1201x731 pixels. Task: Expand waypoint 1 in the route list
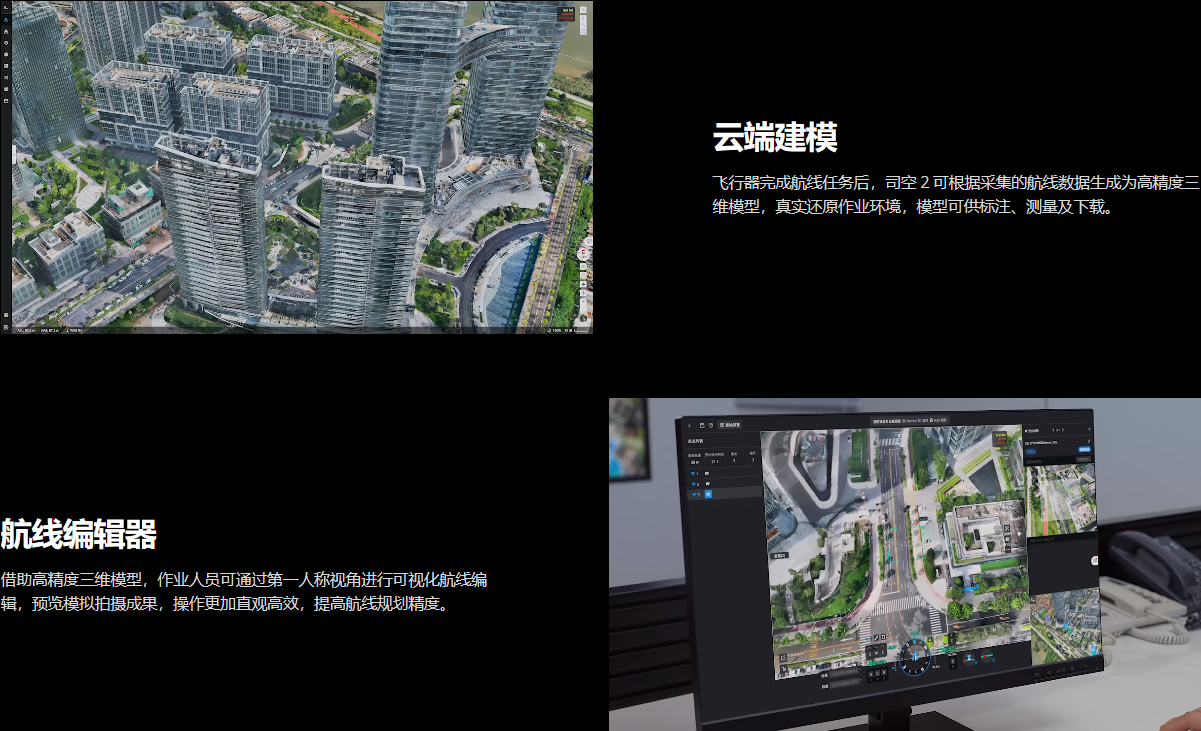tap(695, 473)
